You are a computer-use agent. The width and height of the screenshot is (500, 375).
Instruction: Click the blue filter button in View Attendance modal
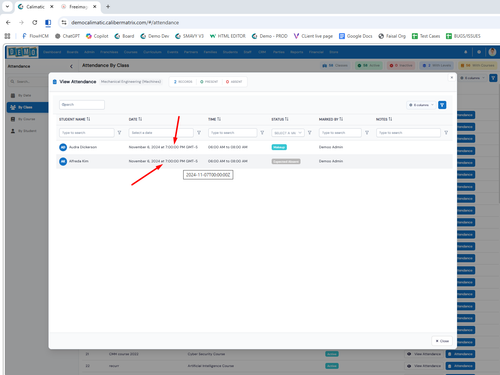click(x=442, y=105)
